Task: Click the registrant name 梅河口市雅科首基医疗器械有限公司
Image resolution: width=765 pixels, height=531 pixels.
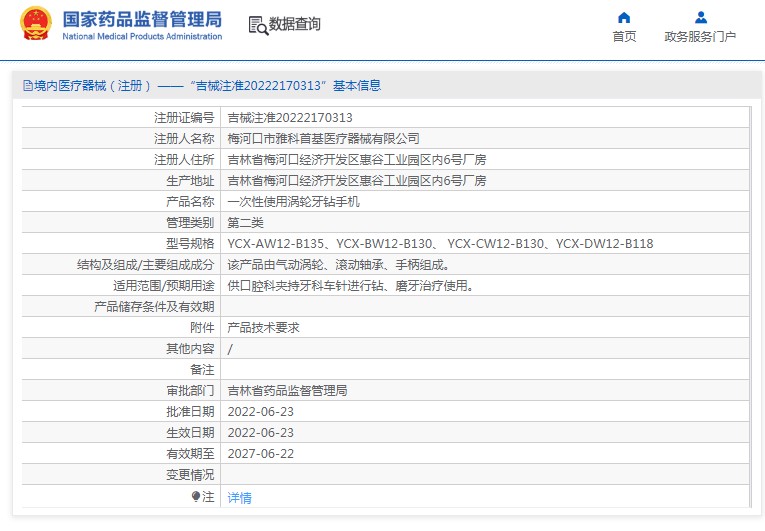Action: tap(324, 138)
